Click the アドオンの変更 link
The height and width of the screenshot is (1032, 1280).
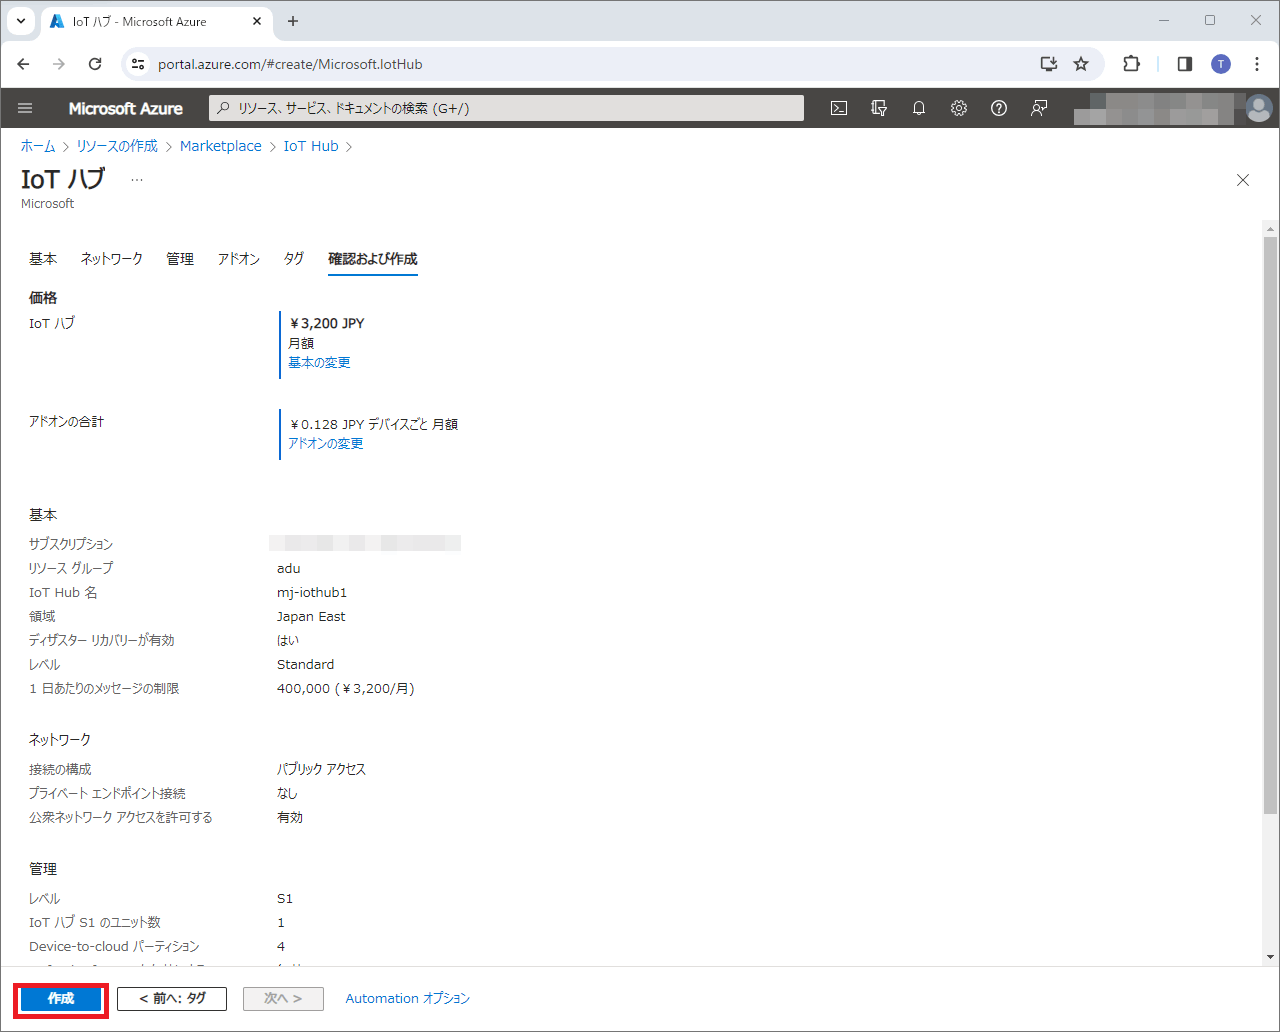coord(326,444)
